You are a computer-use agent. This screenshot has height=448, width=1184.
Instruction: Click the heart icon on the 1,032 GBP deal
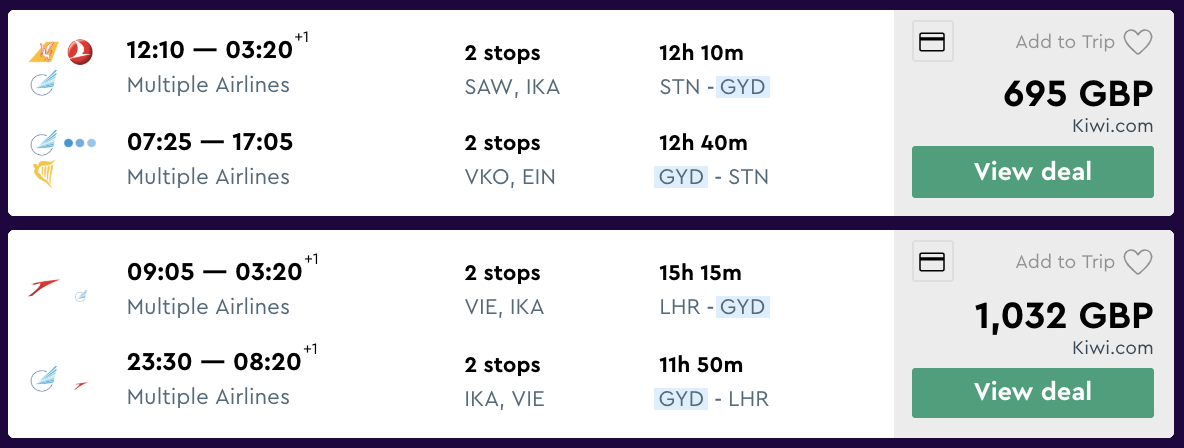click(1138, 262)
